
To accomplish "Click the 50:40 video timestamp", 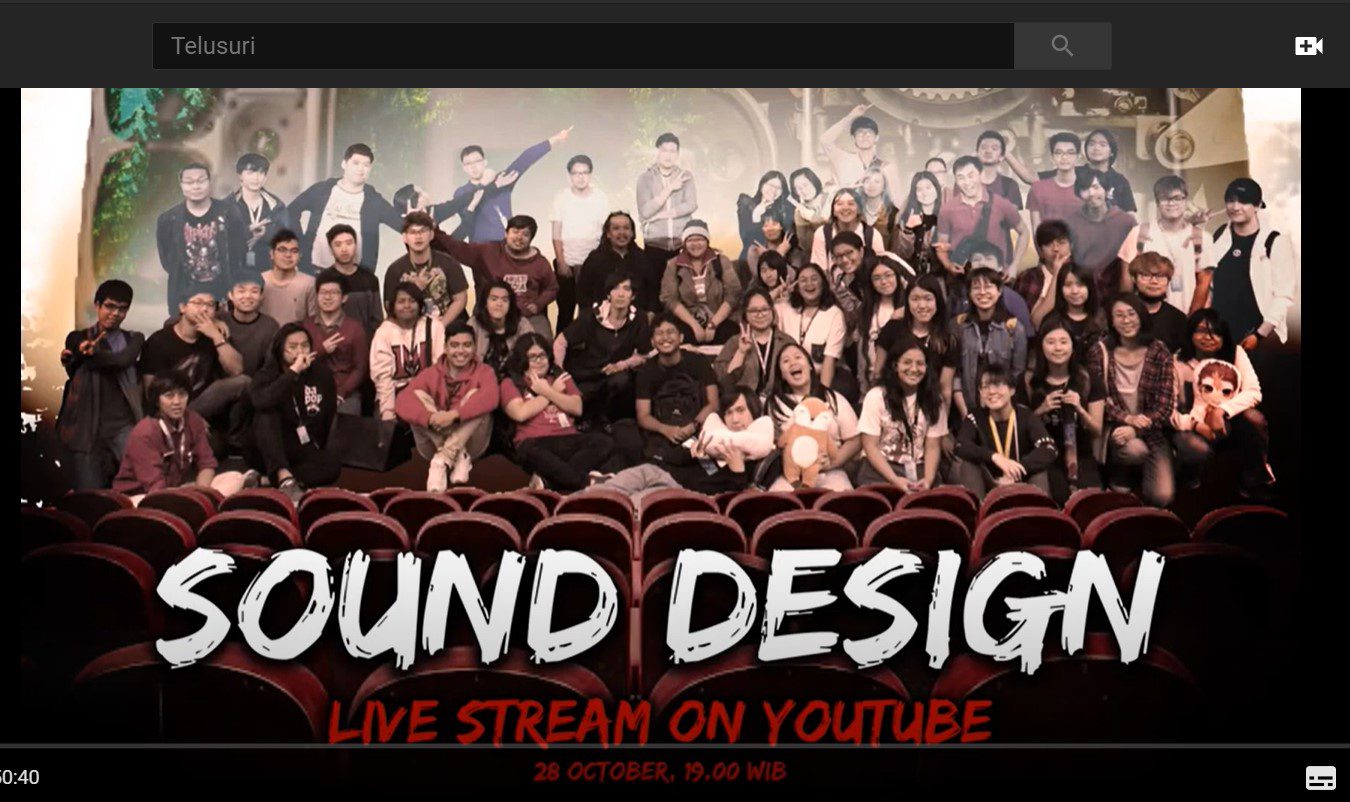I will click(20, 777).
